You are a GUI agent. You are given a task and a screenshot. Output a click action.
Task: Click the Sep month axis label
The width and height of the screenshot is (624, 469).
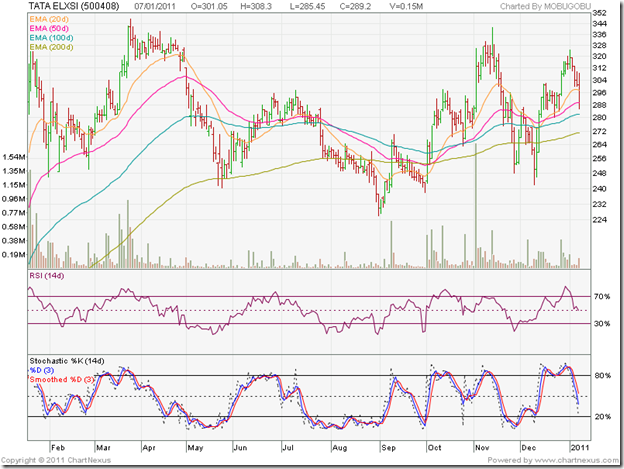[388, 448]
